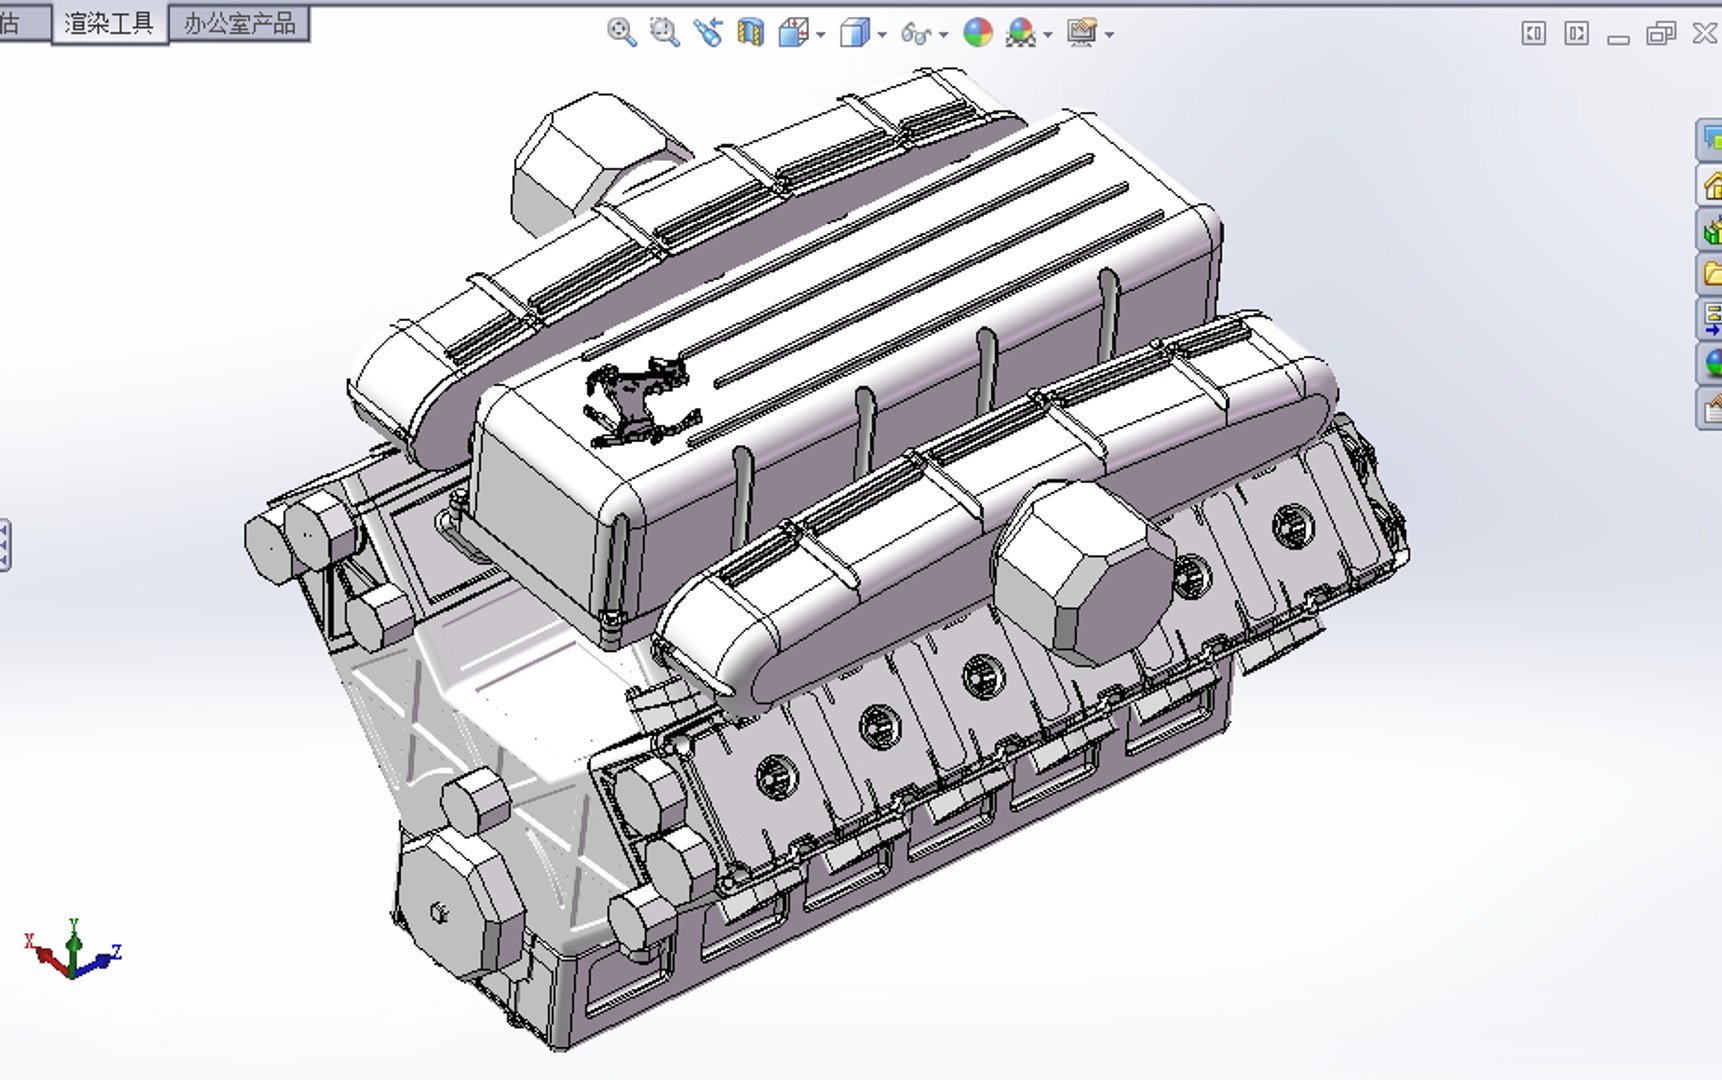Expand the Apply Scene dropdown arrow
The image size is (1722, 1080).
(x=1048, y=35)
